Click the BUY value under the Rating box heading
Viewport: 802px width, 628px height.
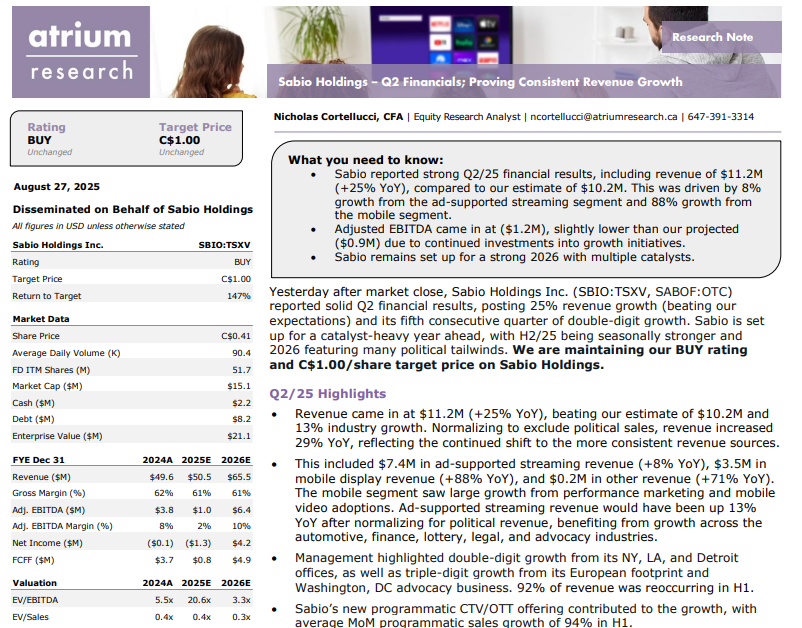click(x=39, y=140)
